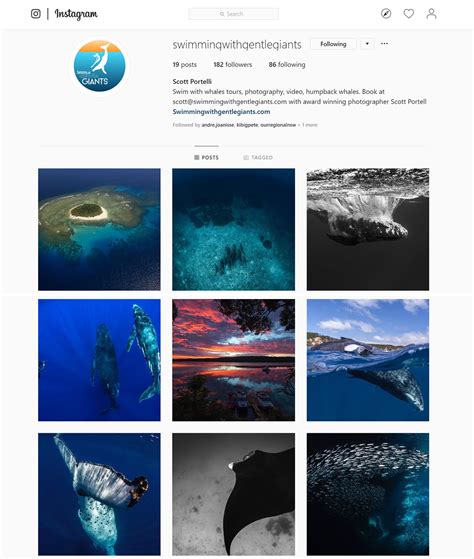
Task: Visit the Swimmingwithgentlegiants.com website link
Action: 221,112
